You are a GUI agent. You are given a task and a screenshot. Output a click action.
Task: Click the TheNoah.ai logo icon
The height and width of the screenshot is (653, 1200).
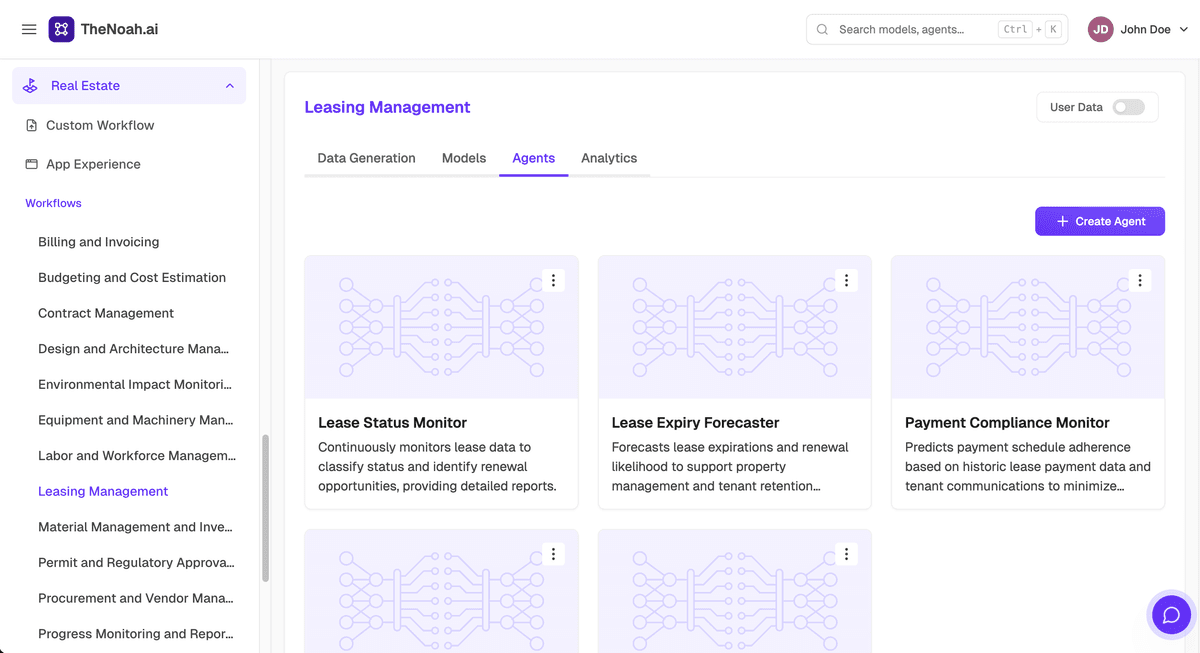point(61,29)
